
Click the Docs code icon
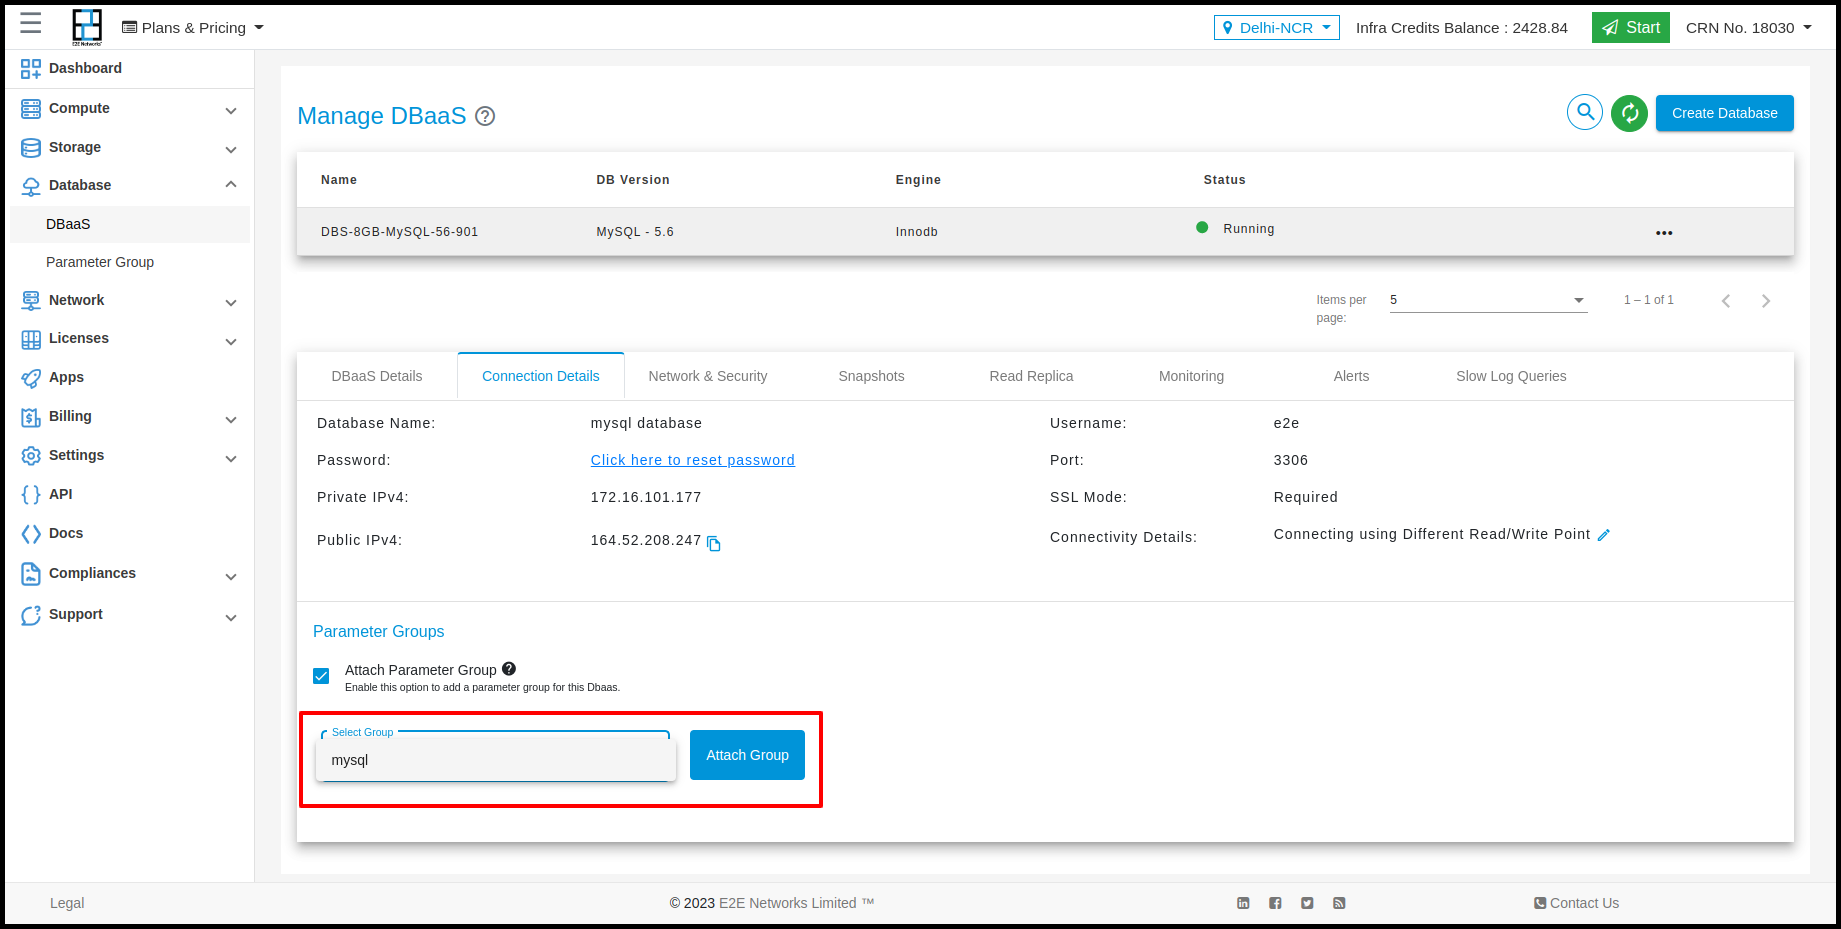(x=31, y=534)
